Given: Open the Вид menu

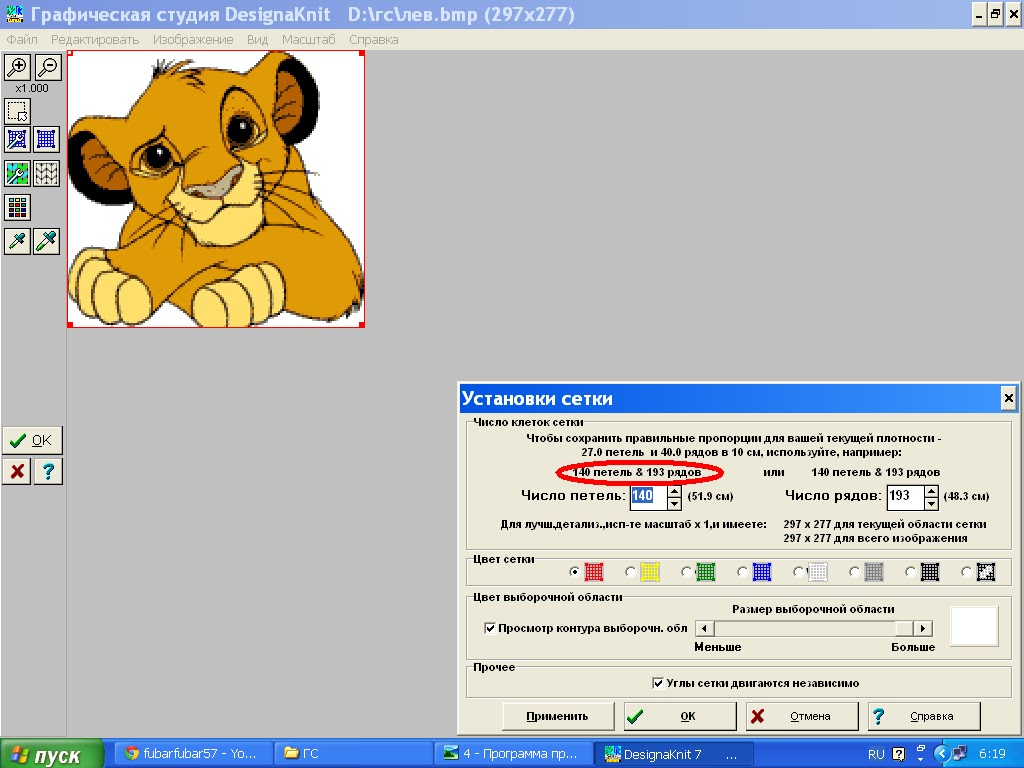Looking at the screenshot, I should [257, 39].
